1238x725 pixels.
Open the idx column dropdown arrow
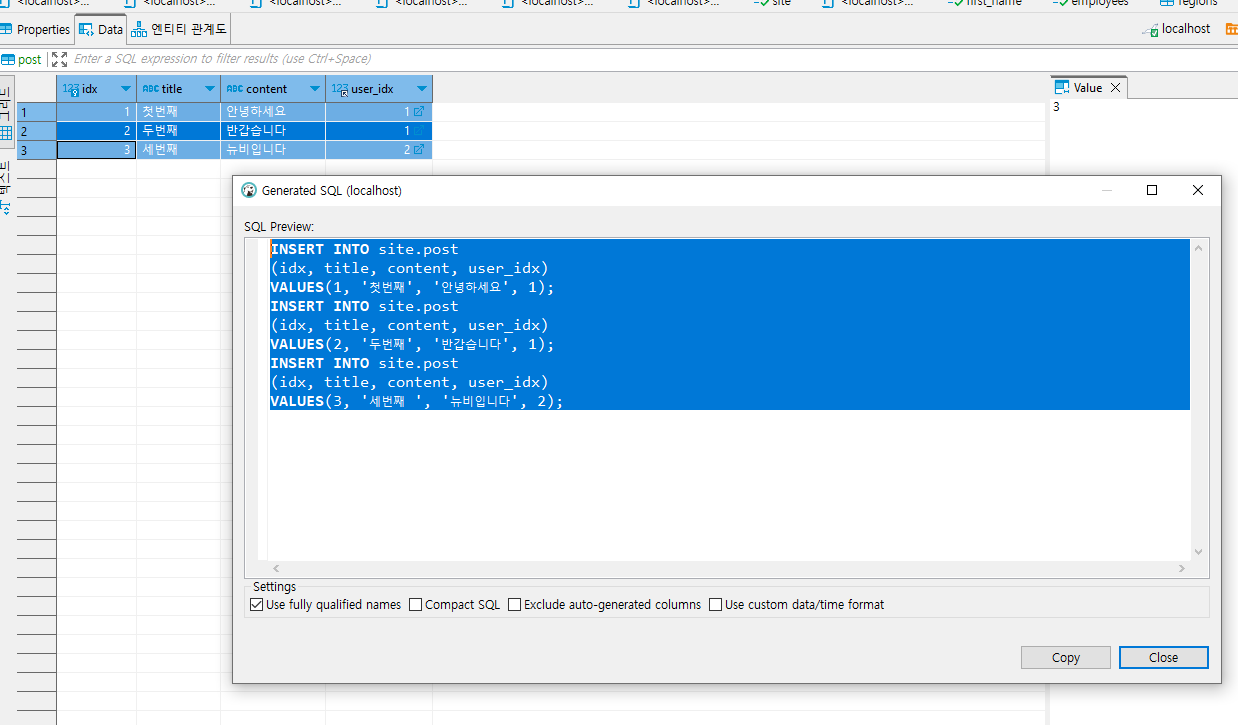pos(126,89)
